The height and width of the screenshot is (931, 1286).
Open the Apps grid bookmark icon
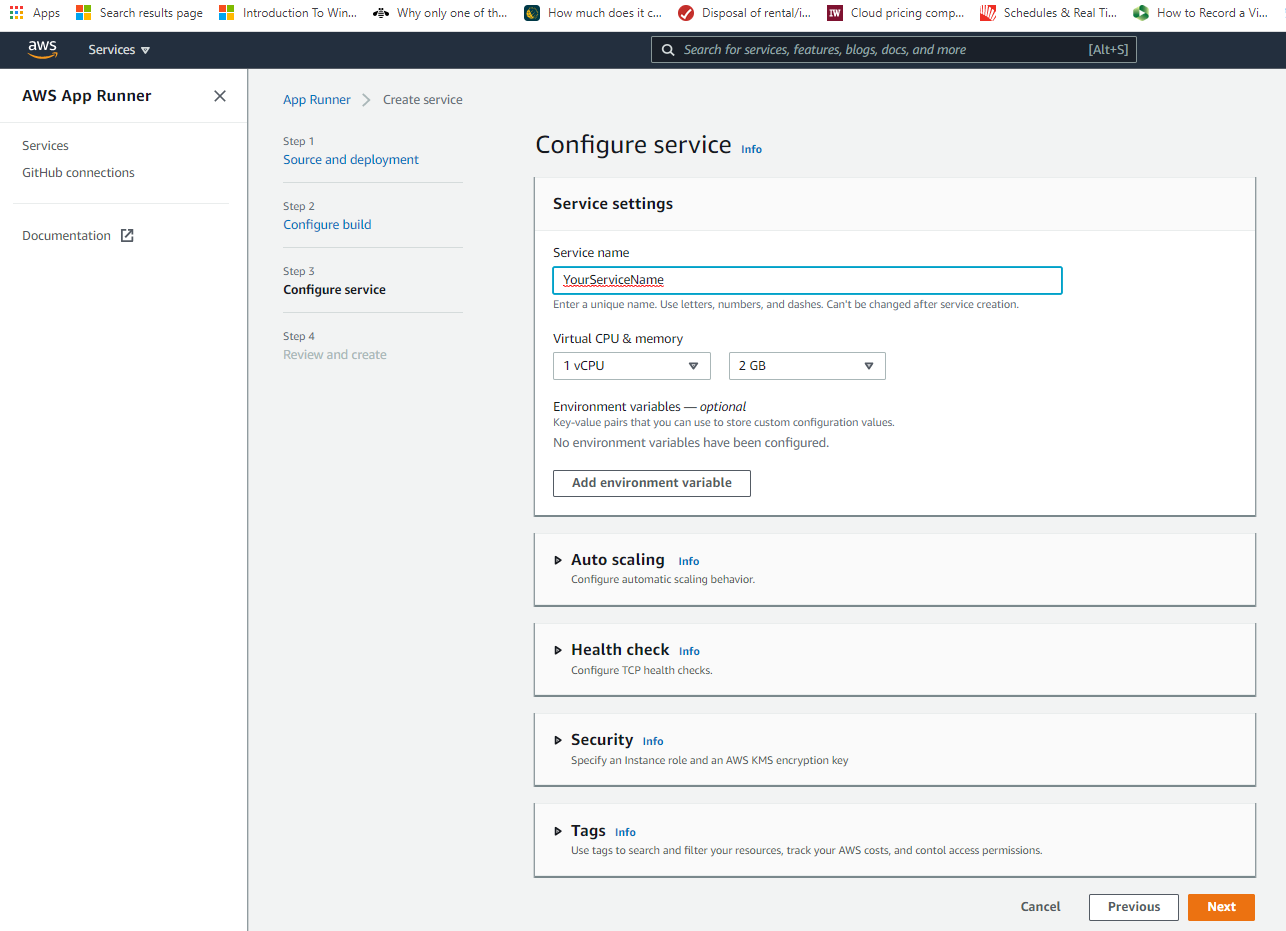[x=17, y=13]
